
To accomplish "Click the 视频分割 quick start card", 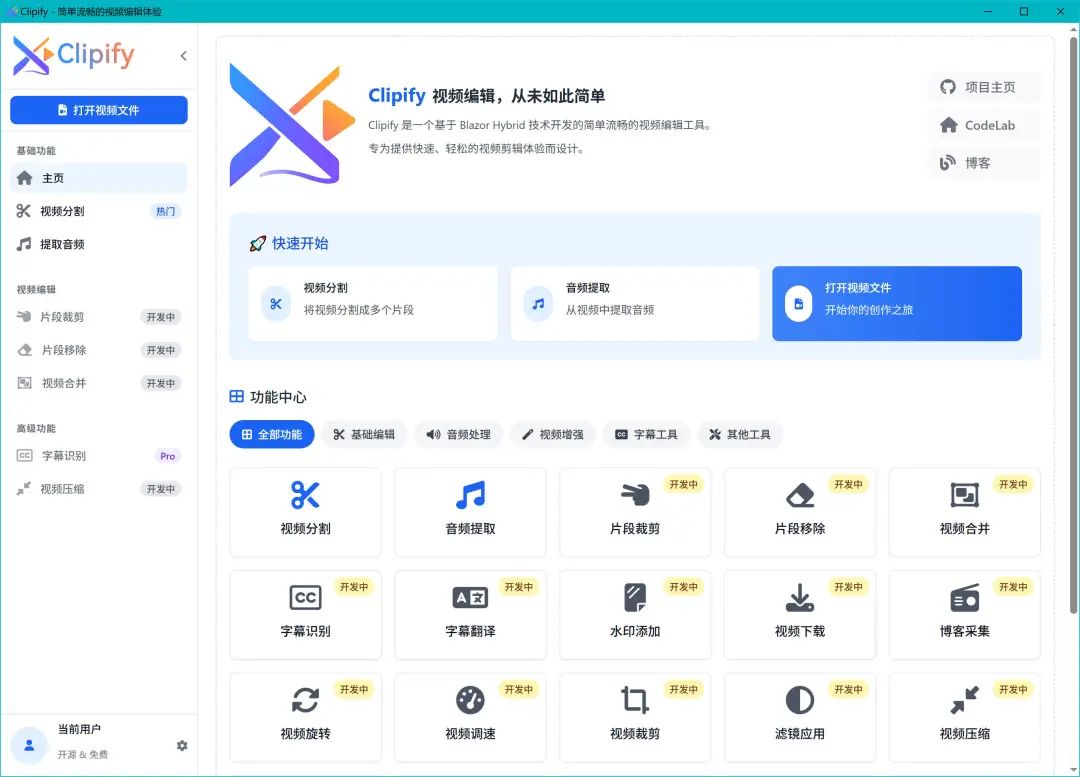I will tap(373, 304).
